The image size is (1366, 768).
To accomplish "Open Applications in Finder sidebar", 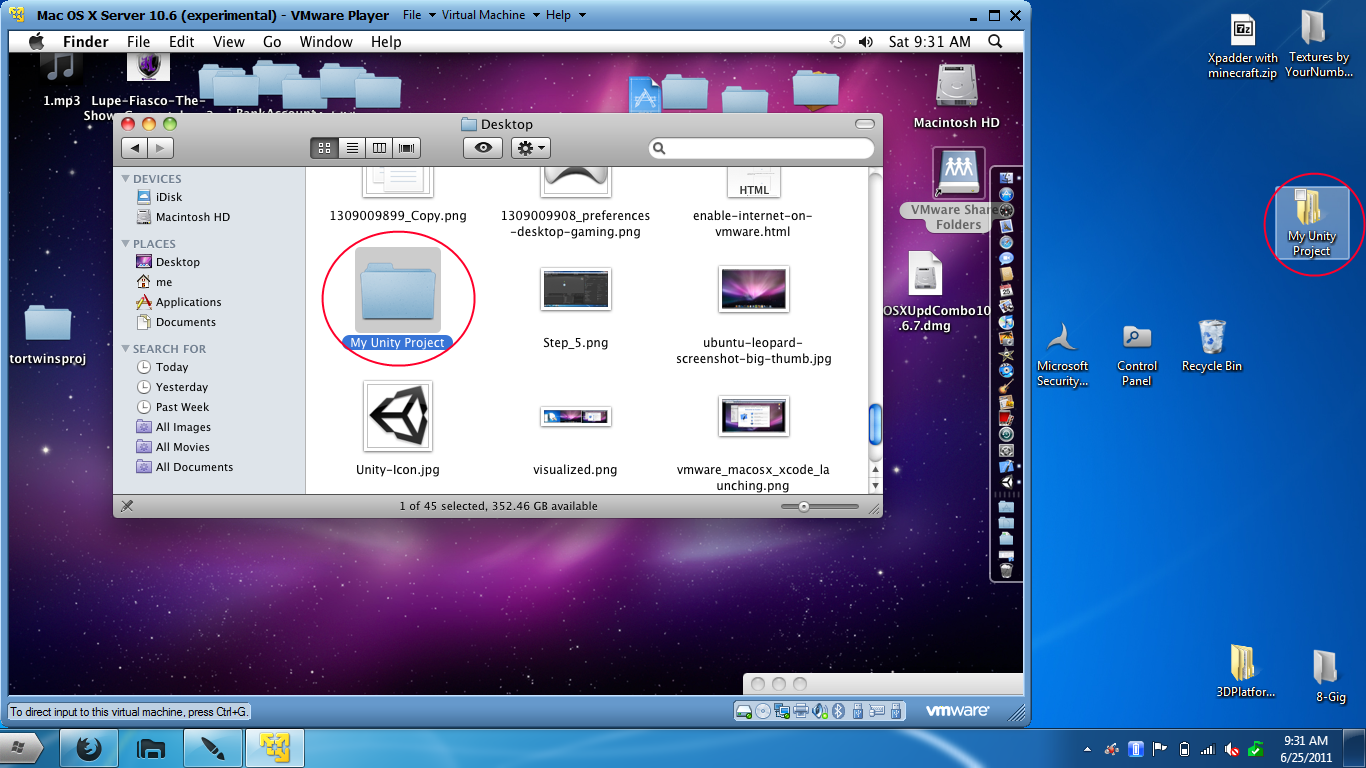I will tap(188, 302).
